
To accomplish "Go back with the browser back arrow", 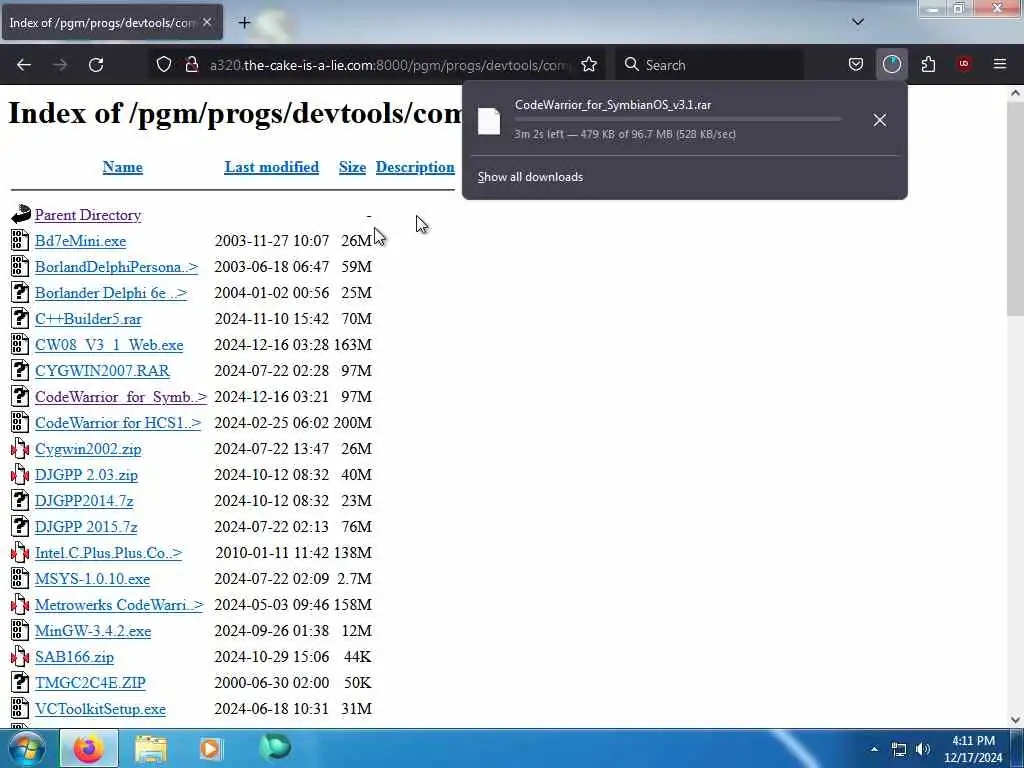I will (x=24, y=65).
